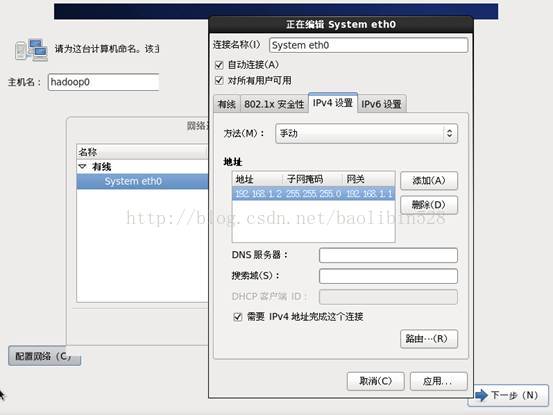Click the 下一步(N) next button
Screen dimensions: 553x415
pos(508,395)
